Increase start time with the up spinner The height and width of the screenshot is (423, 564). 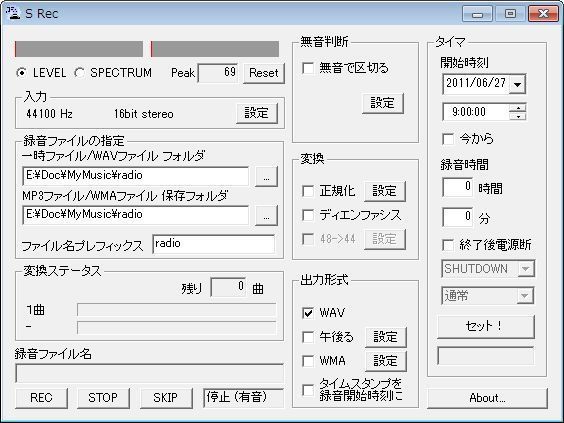click(518, 108)
